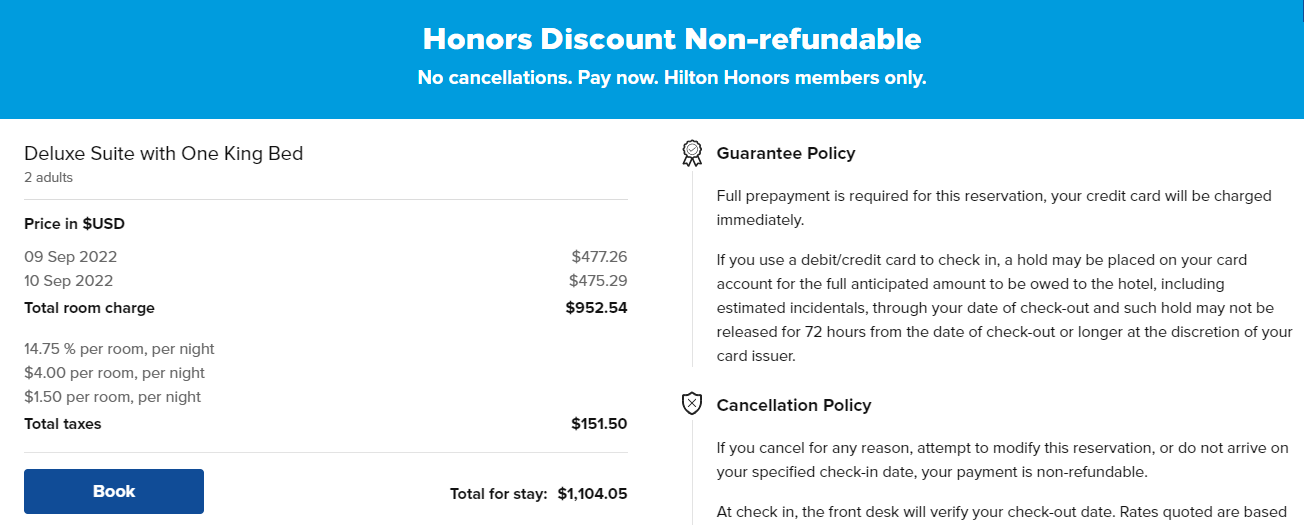1304x525 pixels.
Task: Click the 14.75 % per room tax line
Action: tap(119, 349)
